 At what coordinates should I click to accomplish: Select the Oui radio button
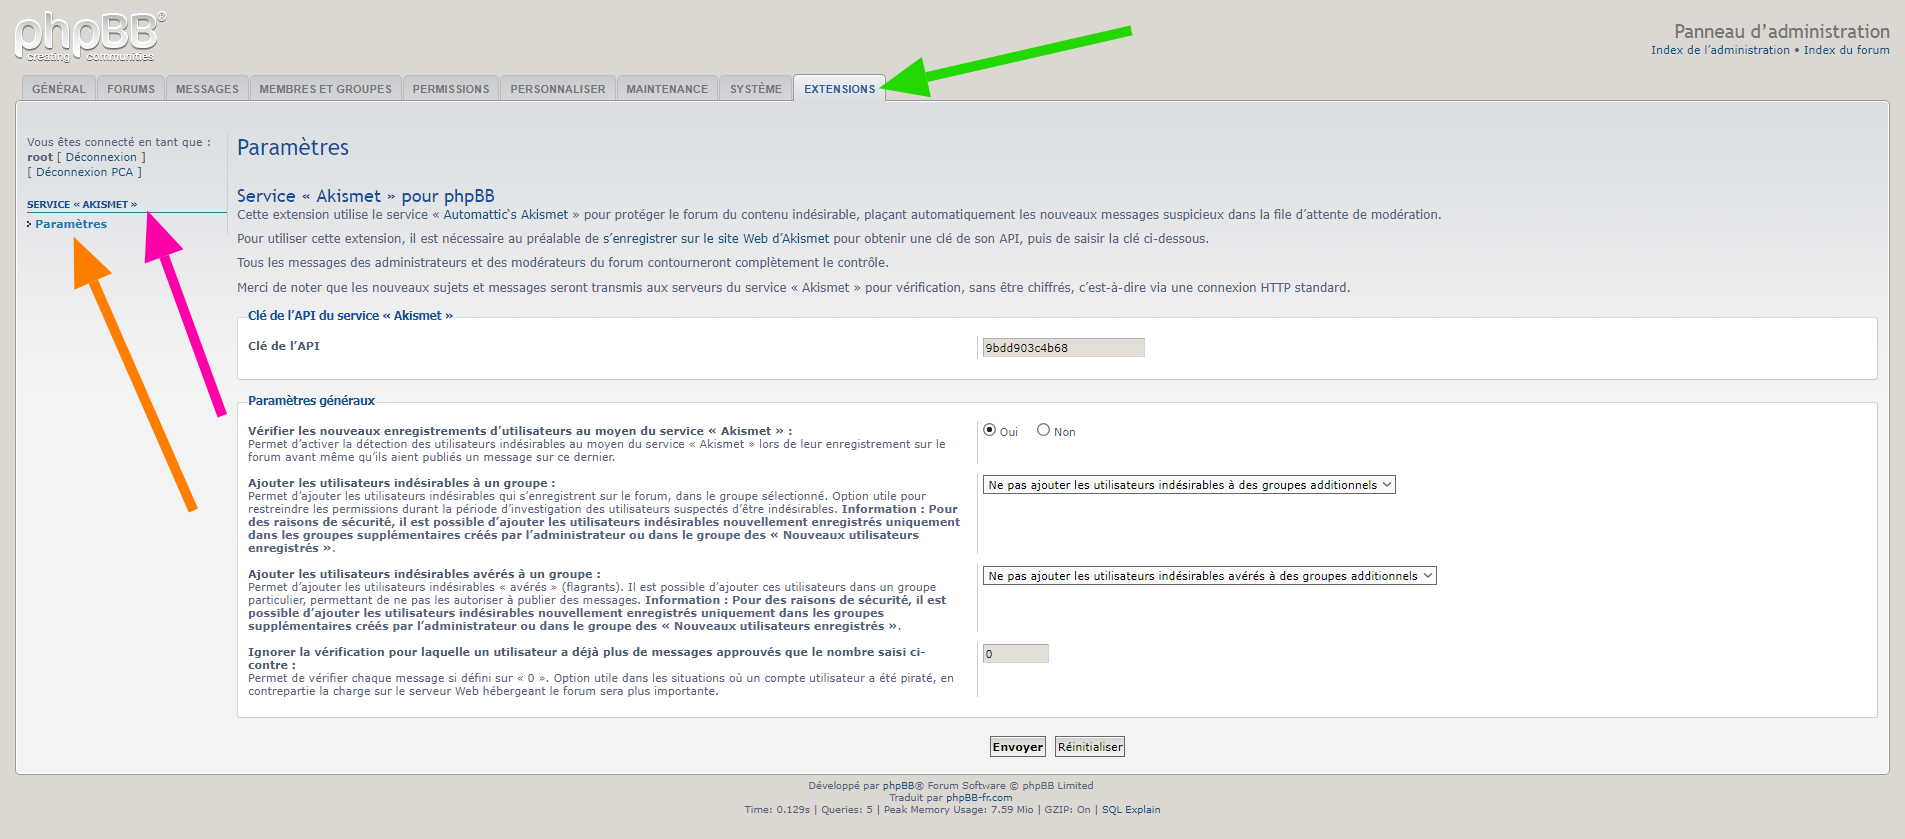pos(990,430)
